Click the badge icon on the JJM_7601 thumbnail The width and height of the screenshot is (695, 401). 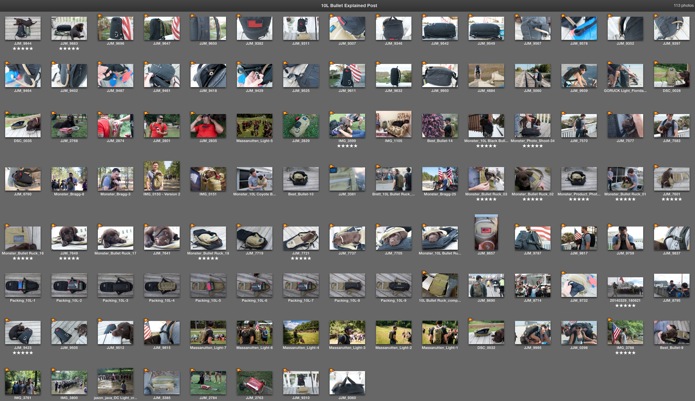pyautogui.click(x=656, y=167)
